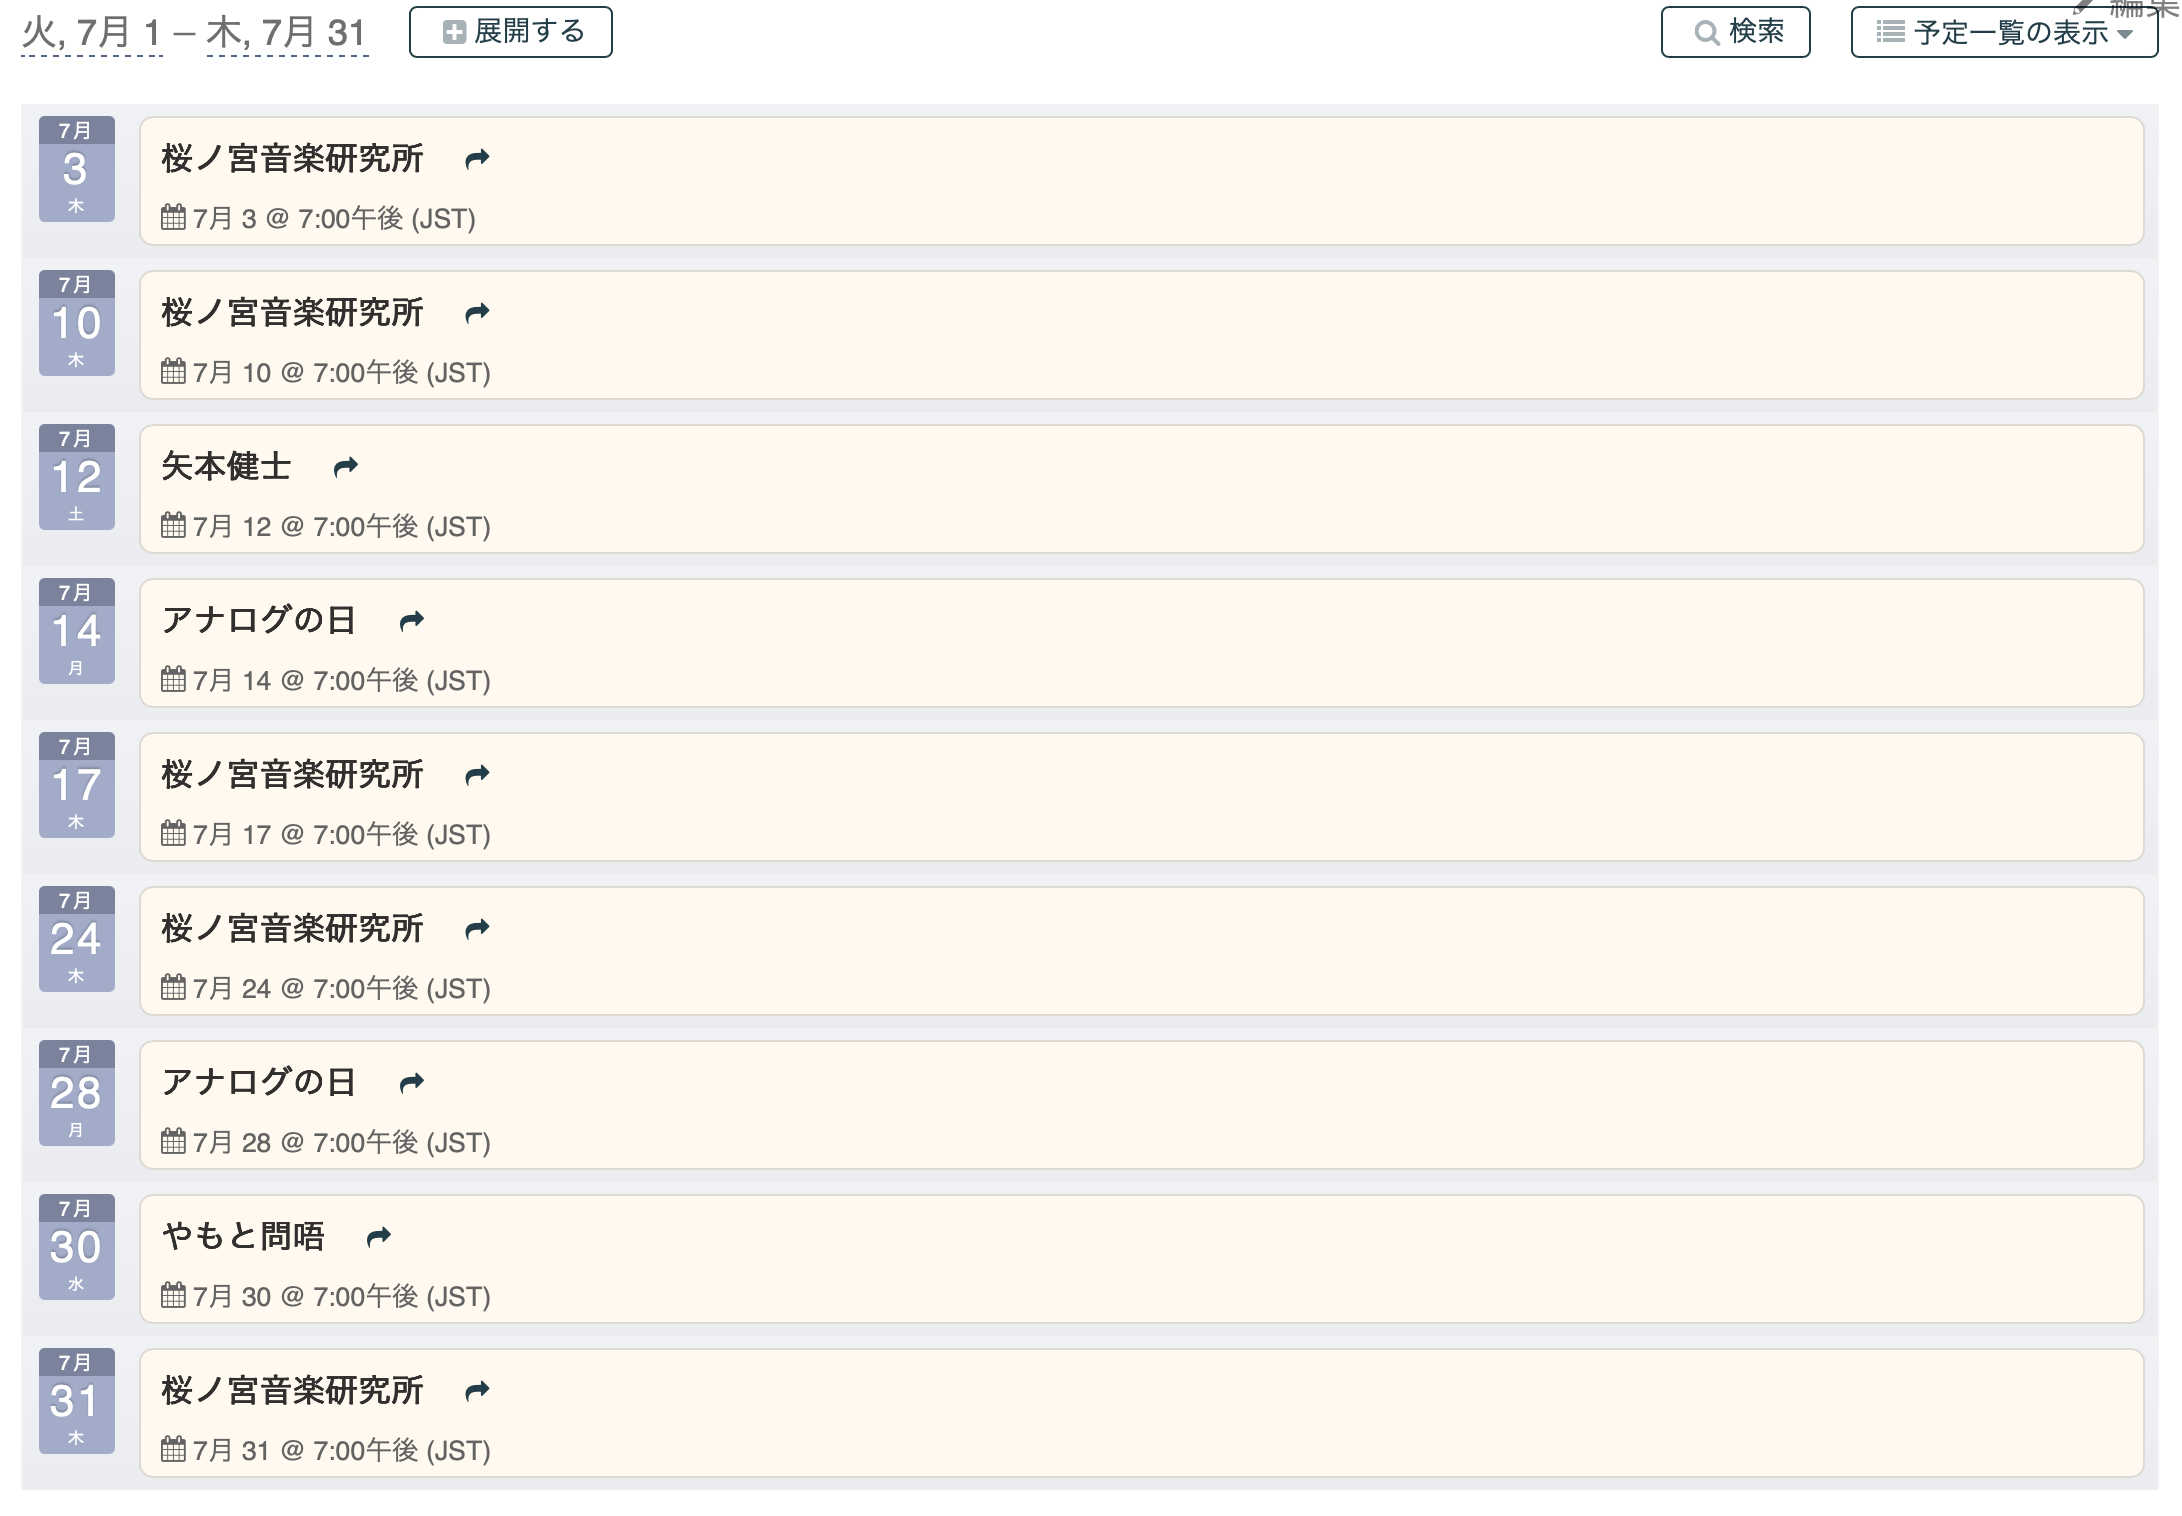The height and width of the screenshot is (1516, 2182).
Task: Click share arrow icon for July 3 event
Action: [477, 159]
